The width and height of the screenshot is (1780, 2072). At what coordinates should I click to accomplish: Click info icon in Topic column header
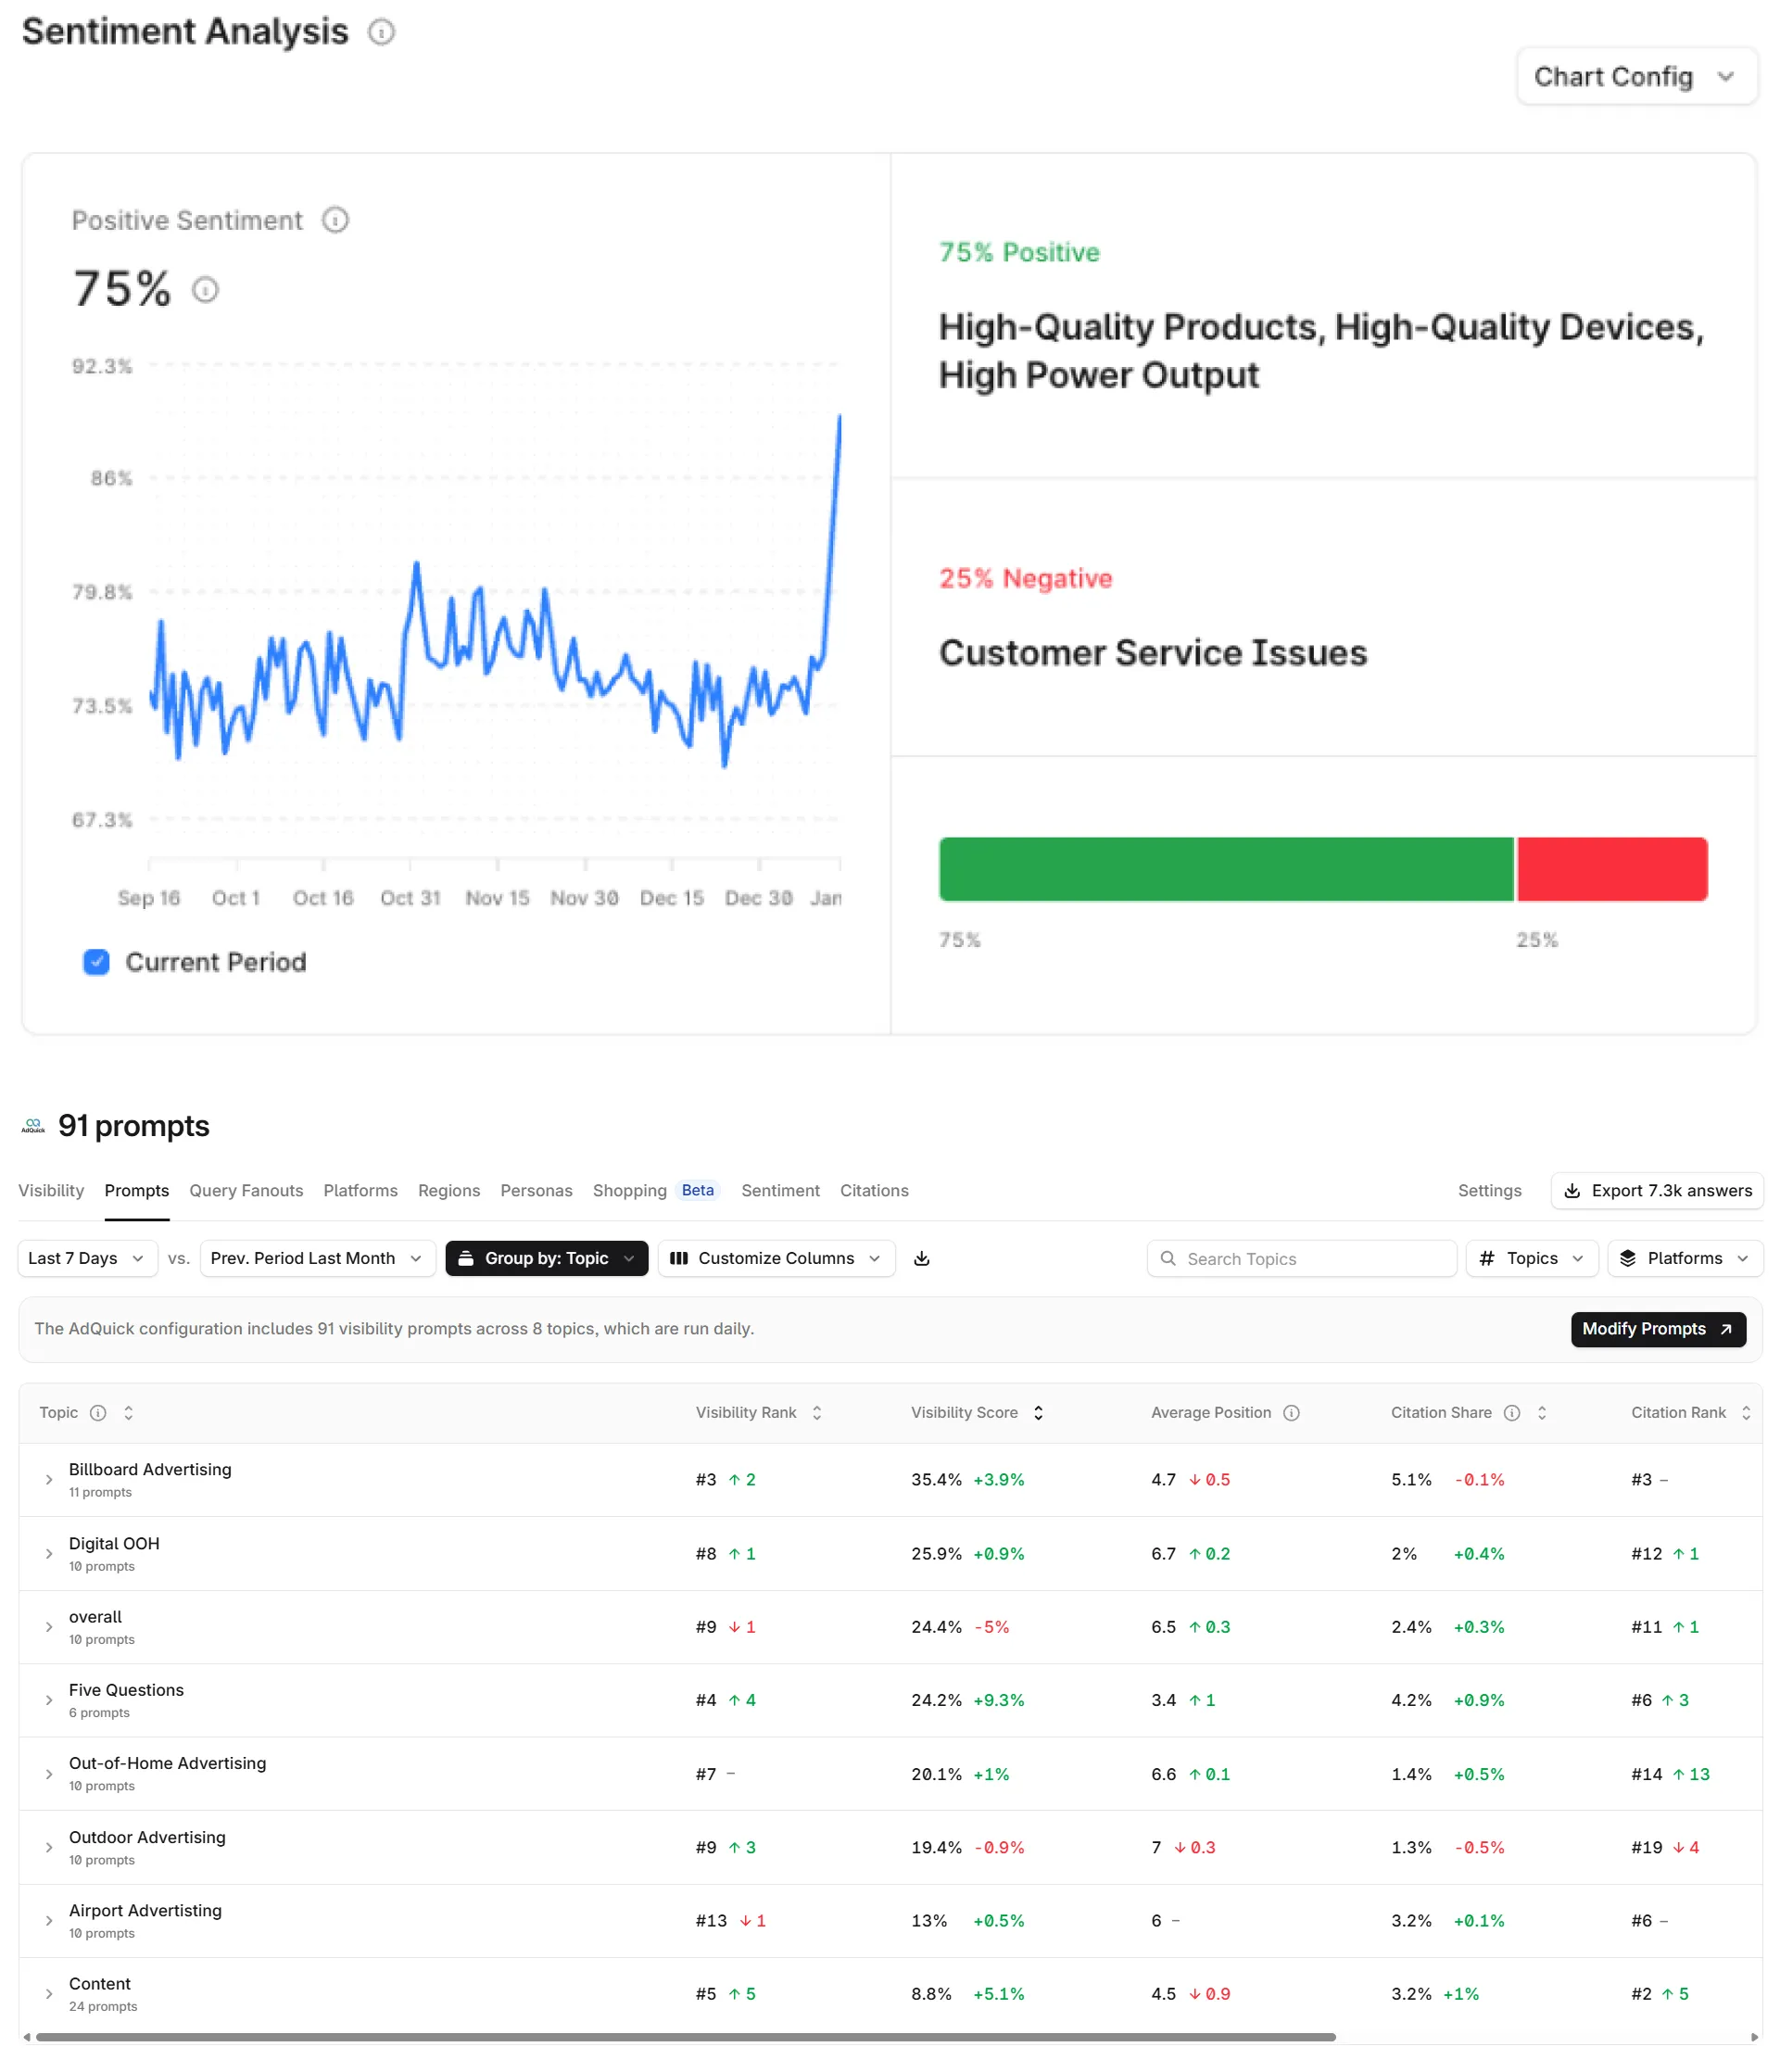[x=98, y=1412]
